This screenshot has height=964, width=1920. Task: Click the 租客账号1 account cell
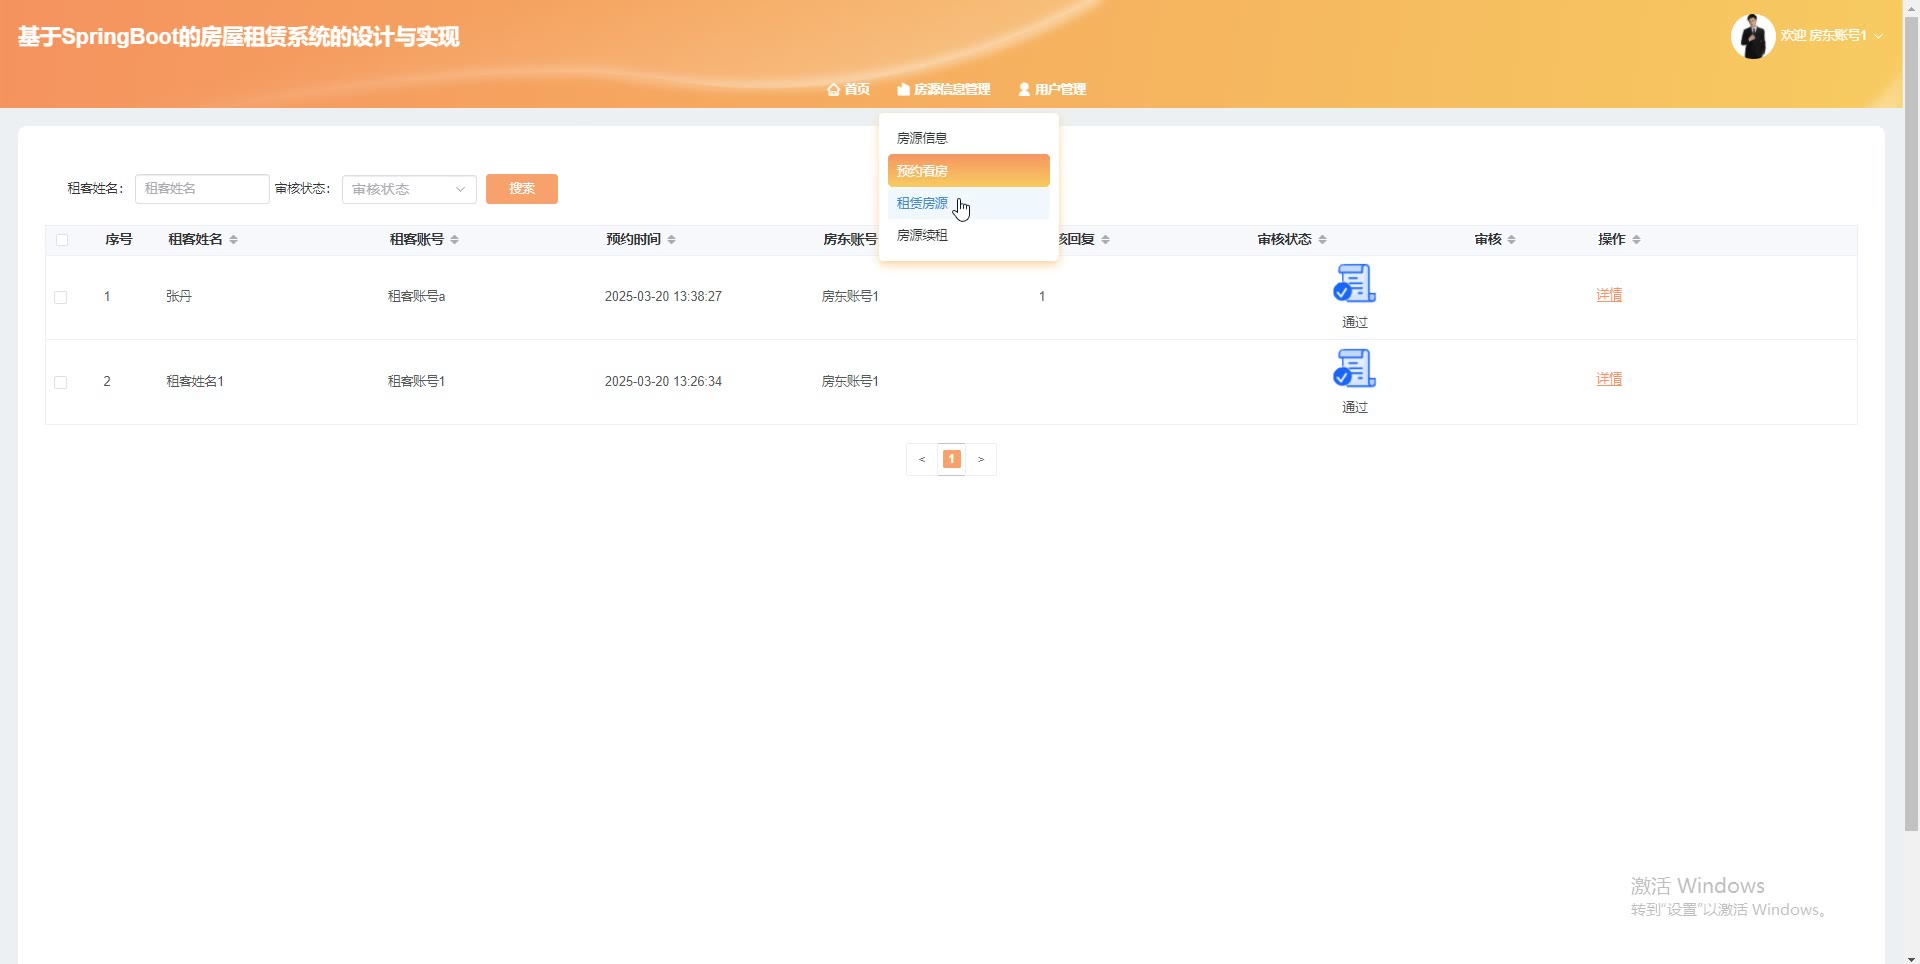point(417,381)
